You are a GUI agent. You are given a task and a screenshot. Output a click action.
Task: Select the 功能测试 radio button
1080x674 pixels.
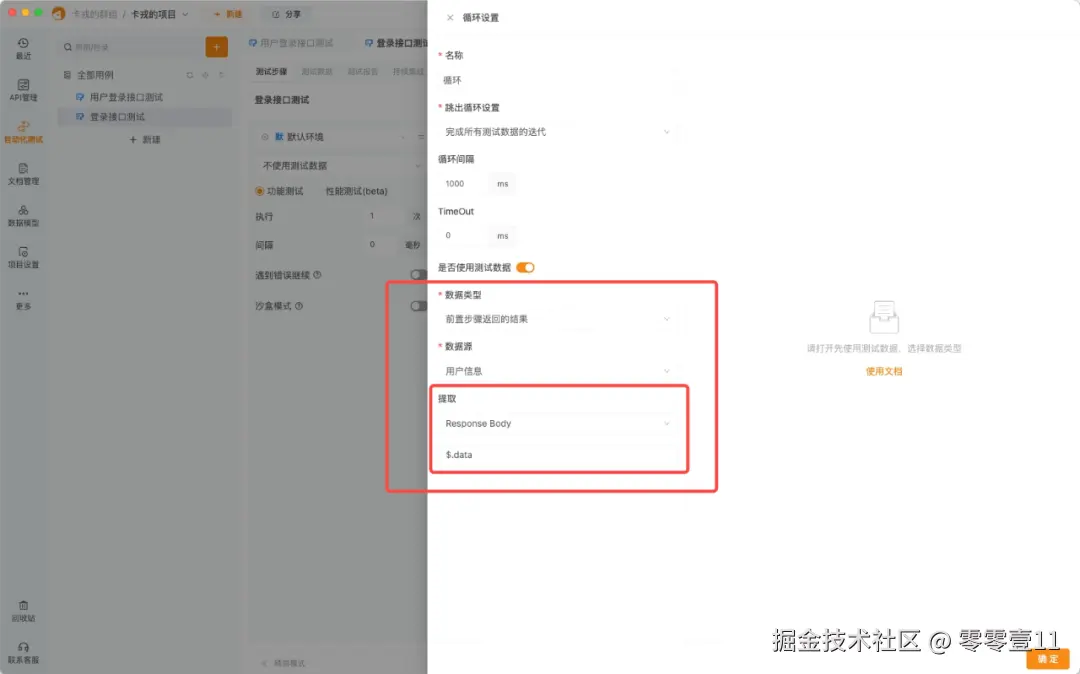tap(260, 191)
